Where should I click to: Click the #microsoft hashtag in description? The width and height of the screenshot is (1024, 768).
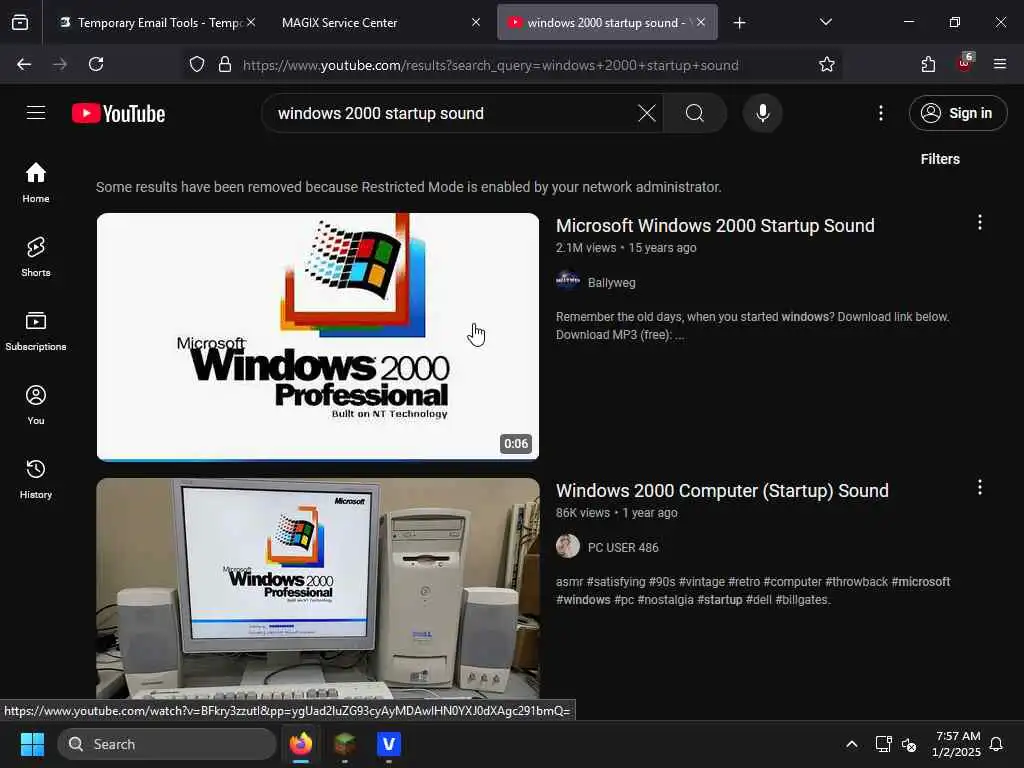point(921,581)
